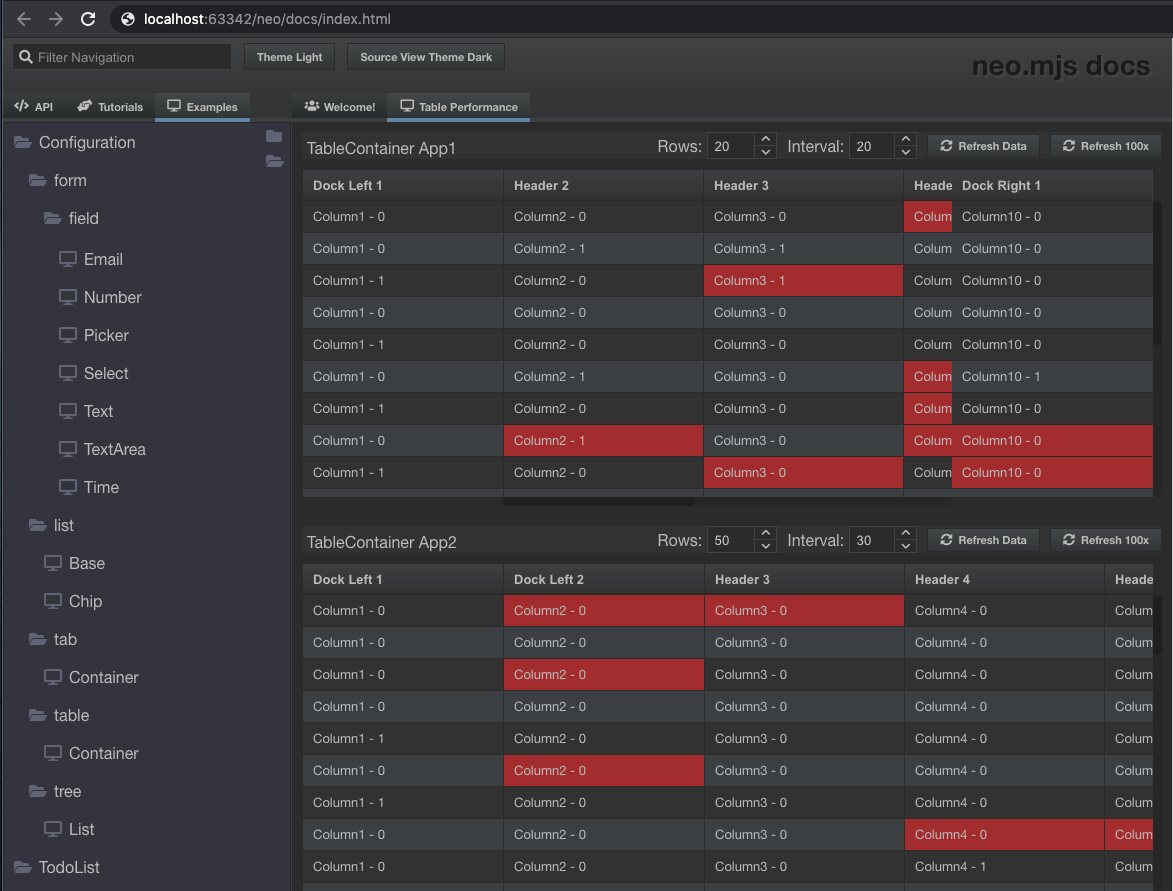Decrease App2 Interval with down arrow
Image resolution: width=1173 pixels, height=891 pixels.
pos(906,547)
